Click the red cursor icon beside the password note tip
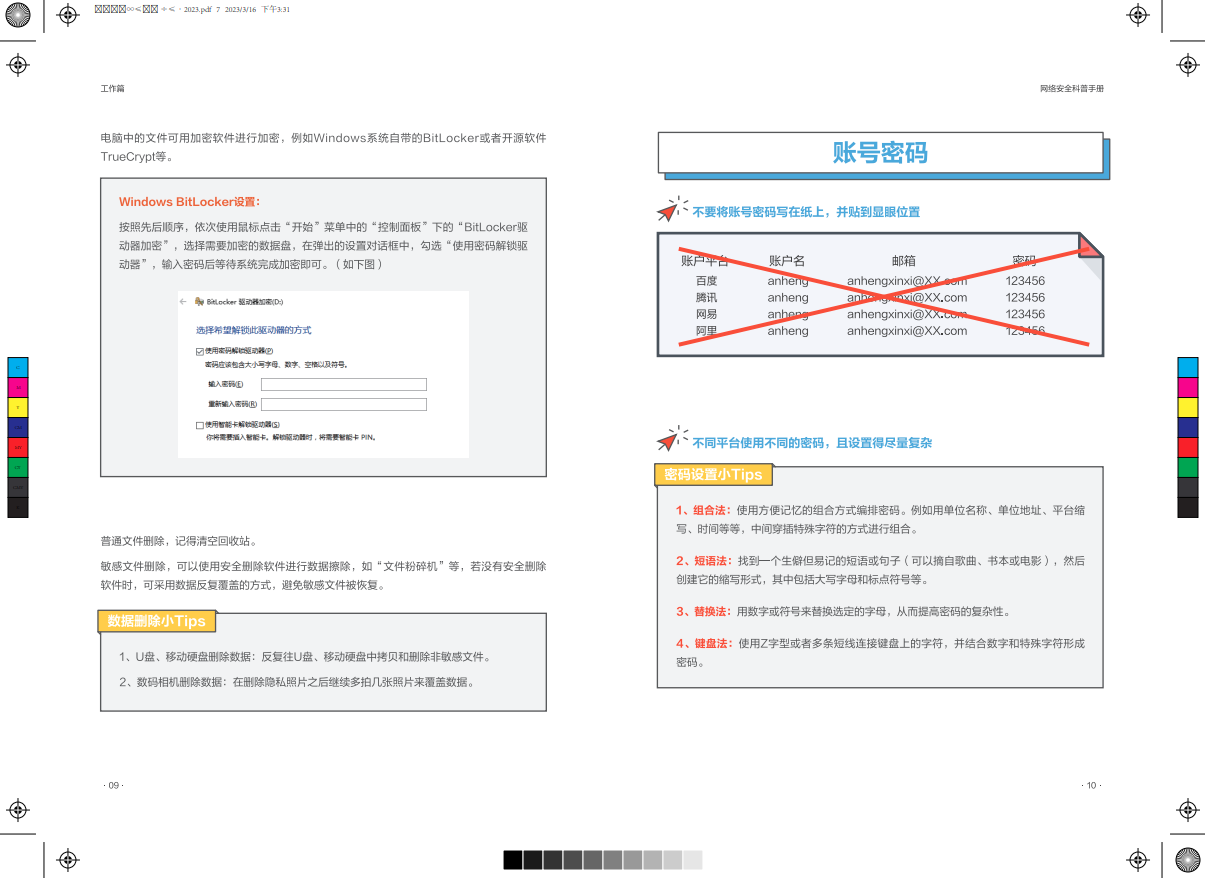1205x878 pixels. [669, 210]
